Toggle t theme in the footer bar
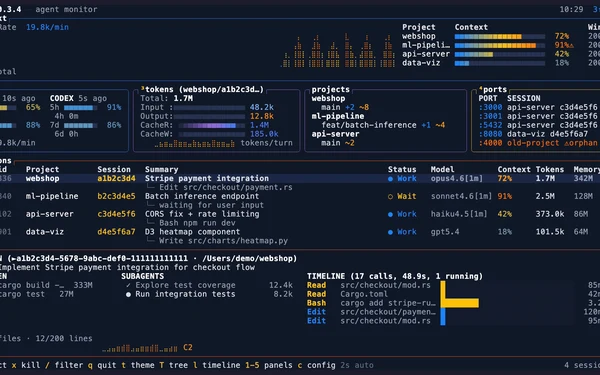The image size is (600, 375). point(138,365)
